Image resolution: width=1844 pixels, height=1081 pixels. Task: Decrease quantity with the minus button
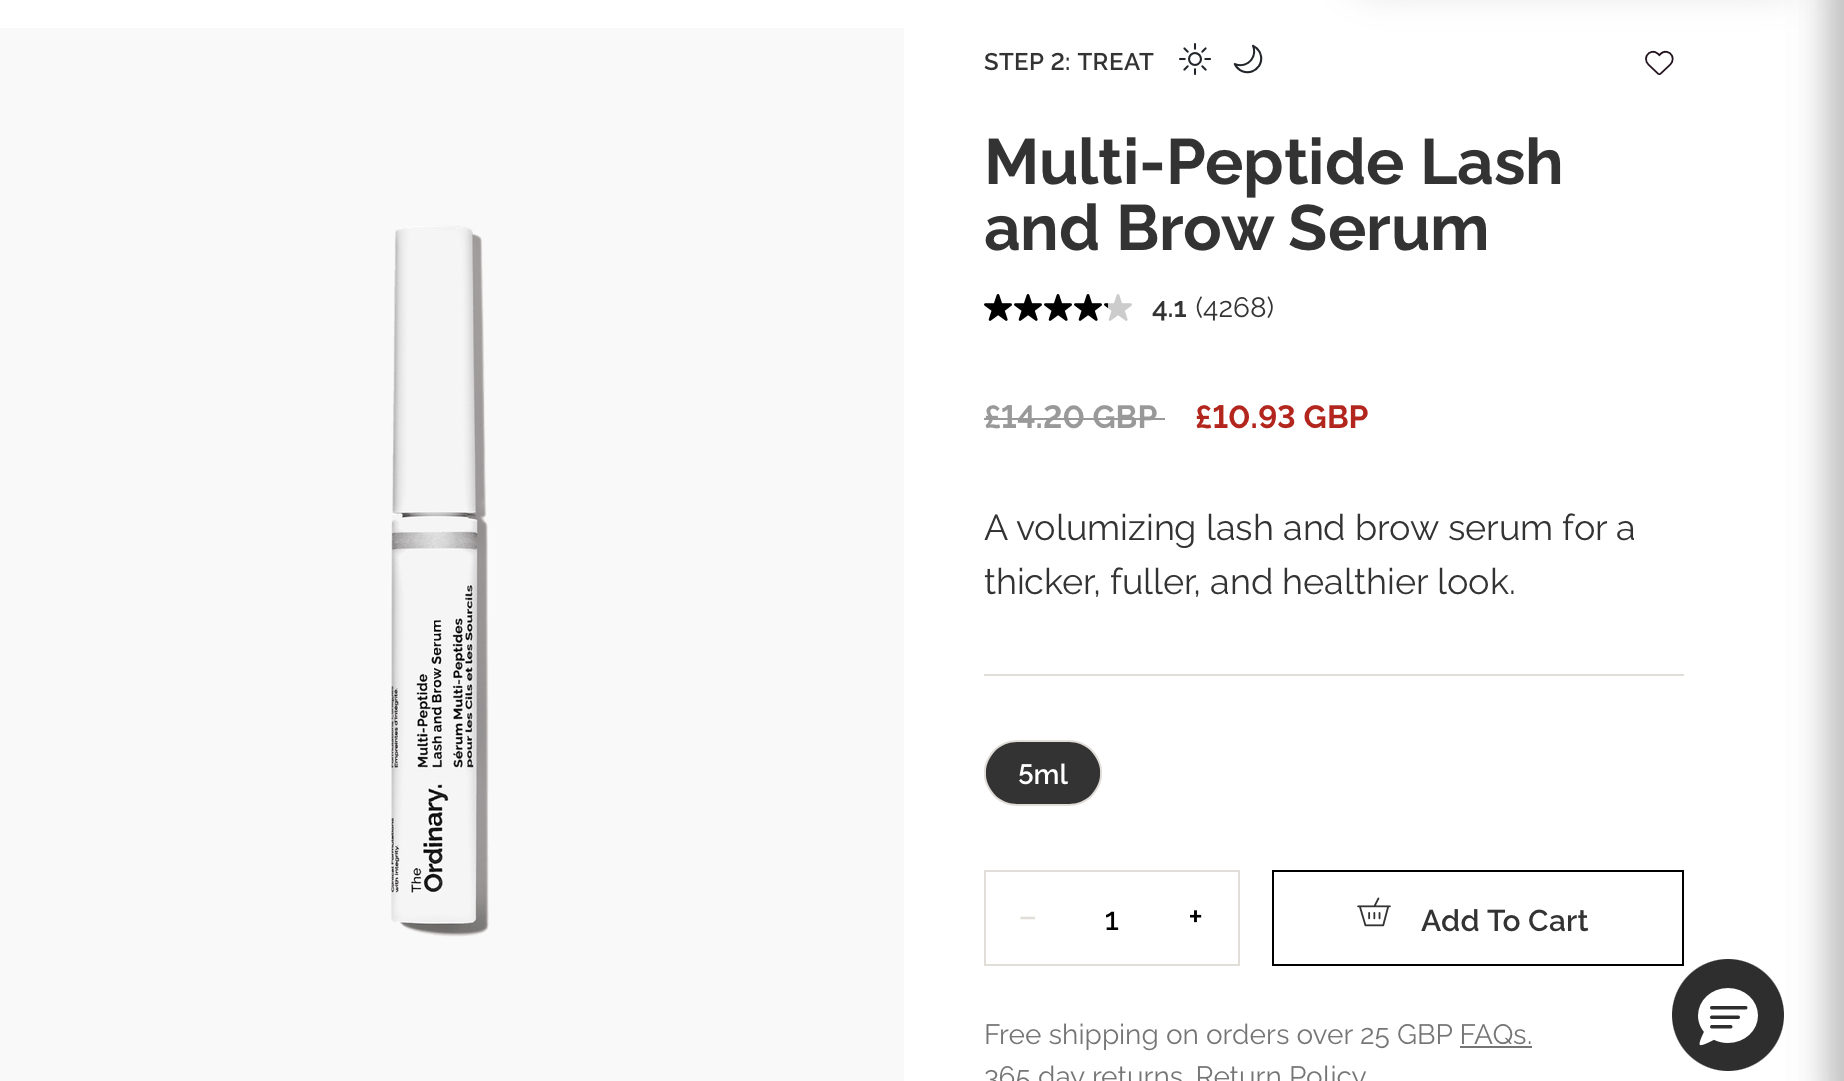[1027, 918]
